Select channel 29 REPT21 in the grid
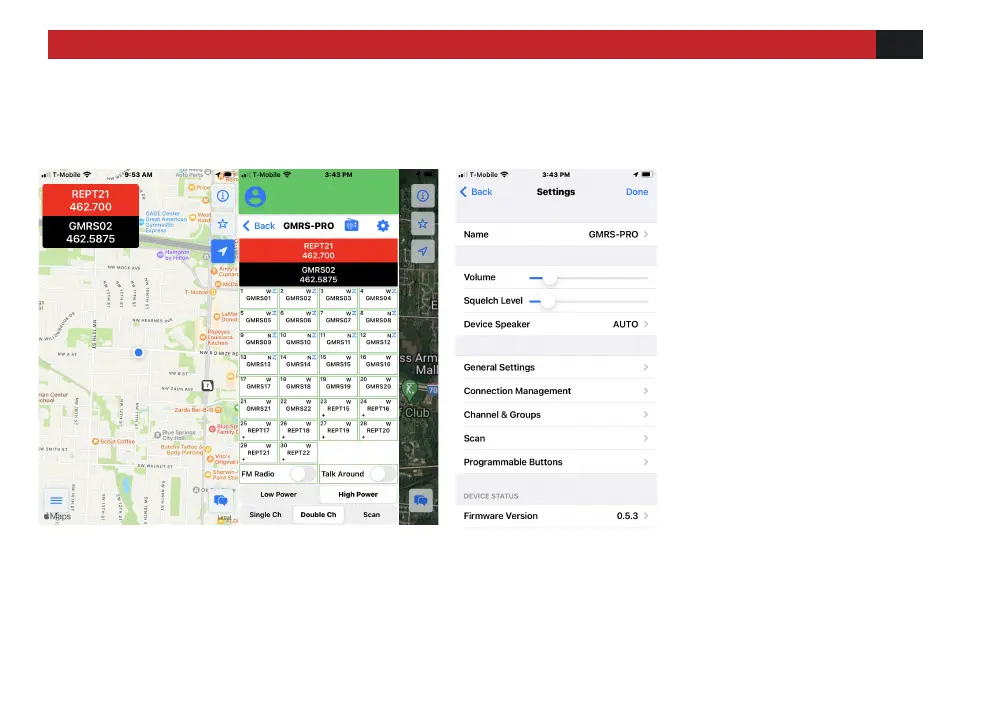1008x720 pixels. point(258,453)
